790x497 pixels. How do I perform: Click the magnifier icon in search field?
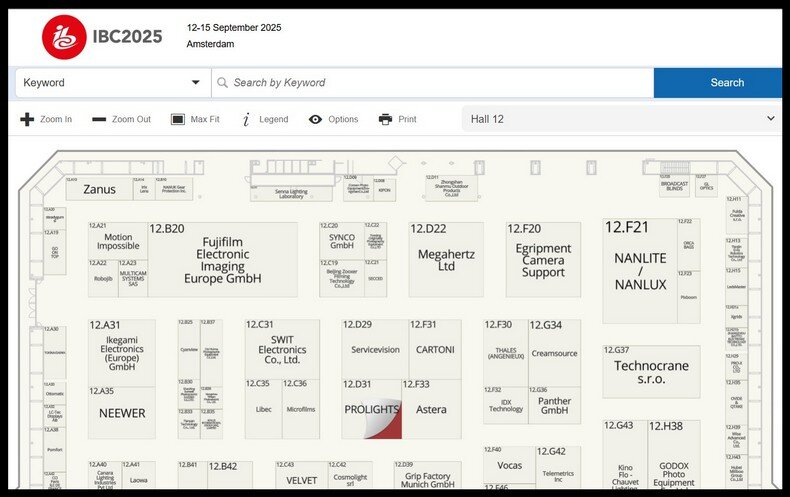(x=222, y=83)
